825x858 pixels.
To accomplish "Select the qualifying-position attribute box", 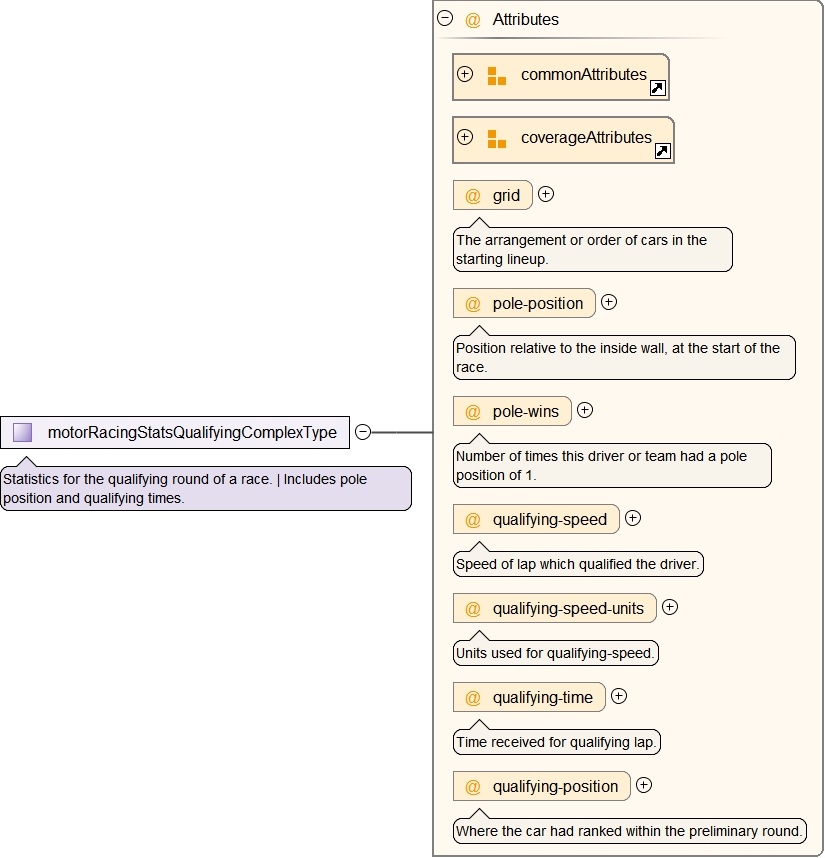I will click(554, 787).
